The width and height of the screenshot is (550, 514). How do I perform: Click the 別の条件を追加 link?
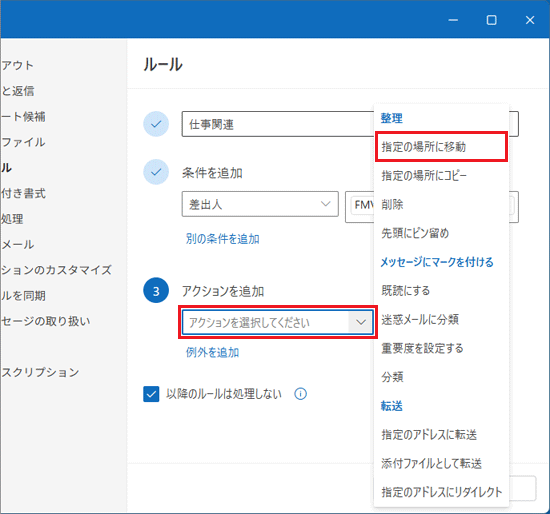click(222, 239)
